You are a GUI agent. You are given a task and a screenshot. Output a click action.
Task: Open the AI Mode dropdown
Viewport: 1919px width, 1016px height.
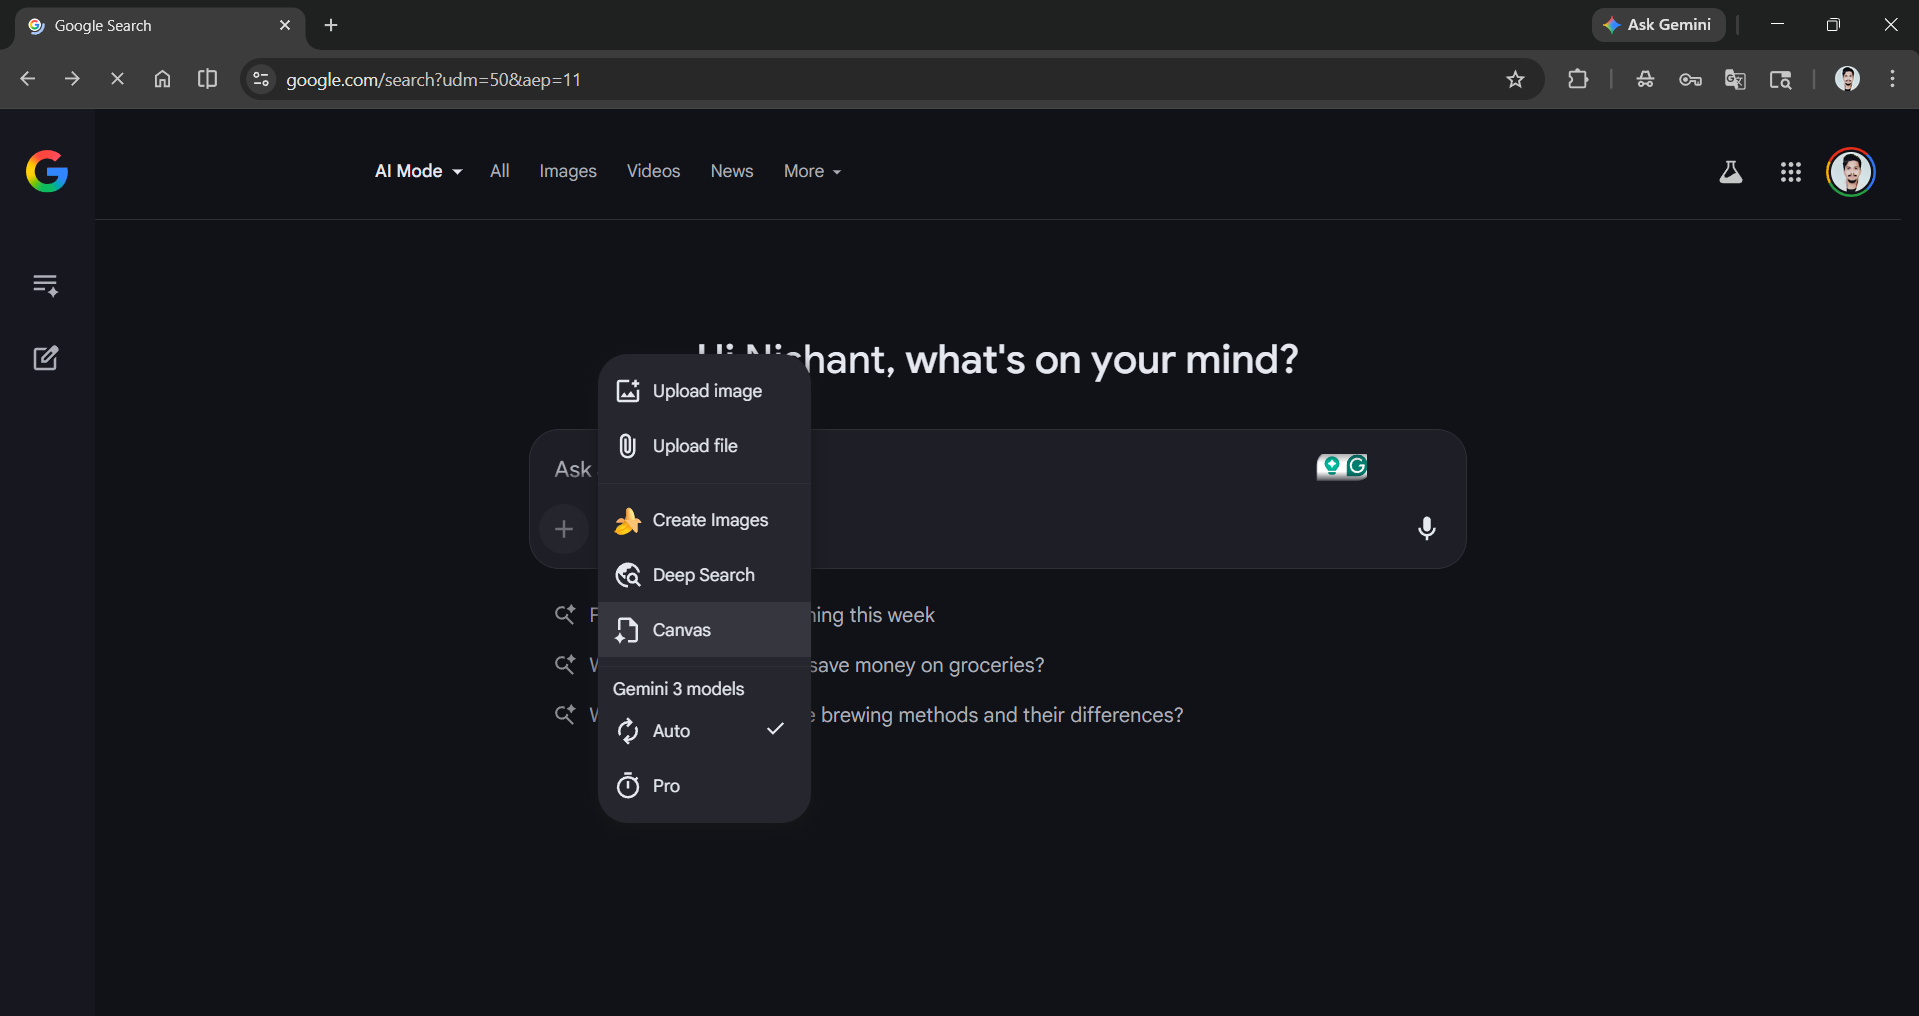pyautogui.click(x=417, y=171)
